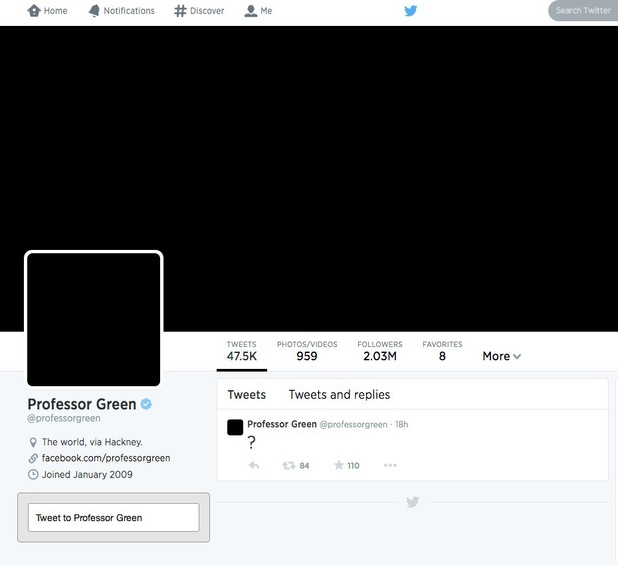
Task: Select the Followers 2.03M stat
Action: pyautogui.click(x=380, y=351)
